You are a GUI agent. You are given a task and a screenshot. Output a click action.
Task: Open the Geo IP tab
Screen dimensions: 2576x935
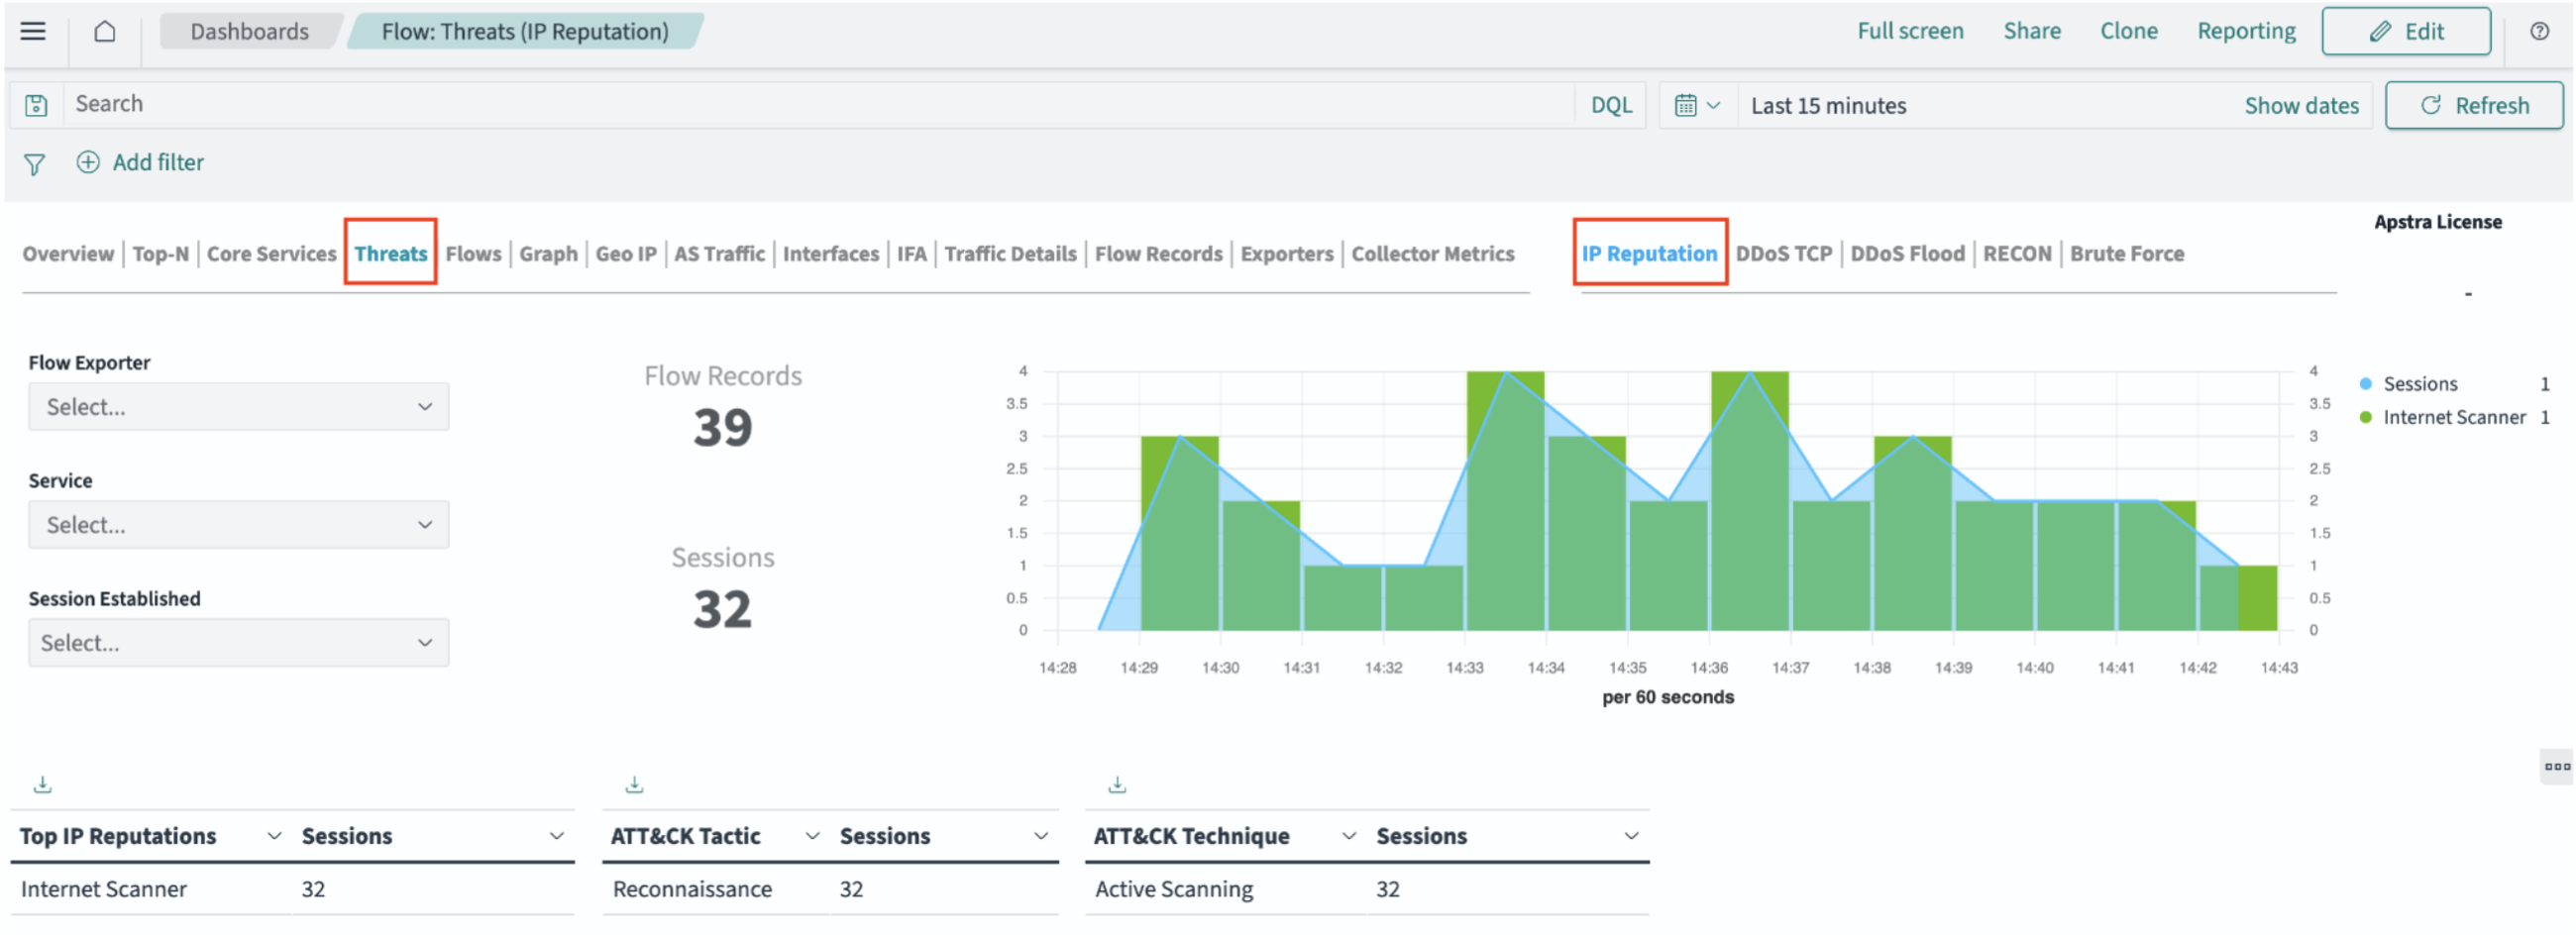(x=626, y=254)
